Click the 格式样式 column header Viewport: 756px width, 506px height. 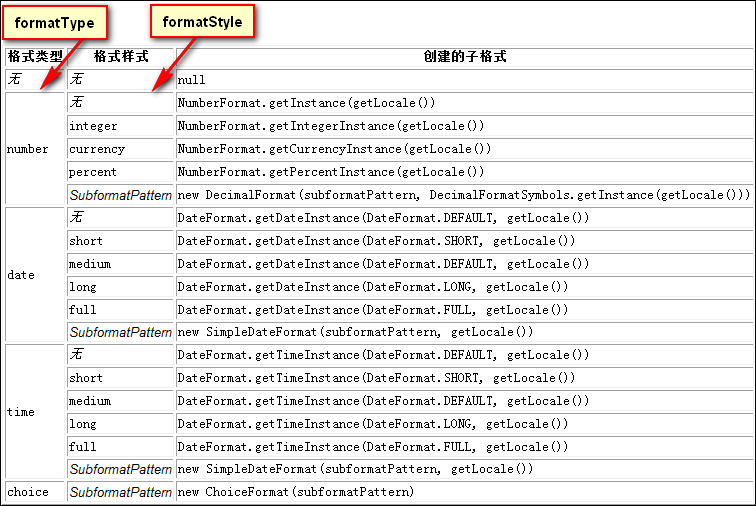(x=121, y=56)
